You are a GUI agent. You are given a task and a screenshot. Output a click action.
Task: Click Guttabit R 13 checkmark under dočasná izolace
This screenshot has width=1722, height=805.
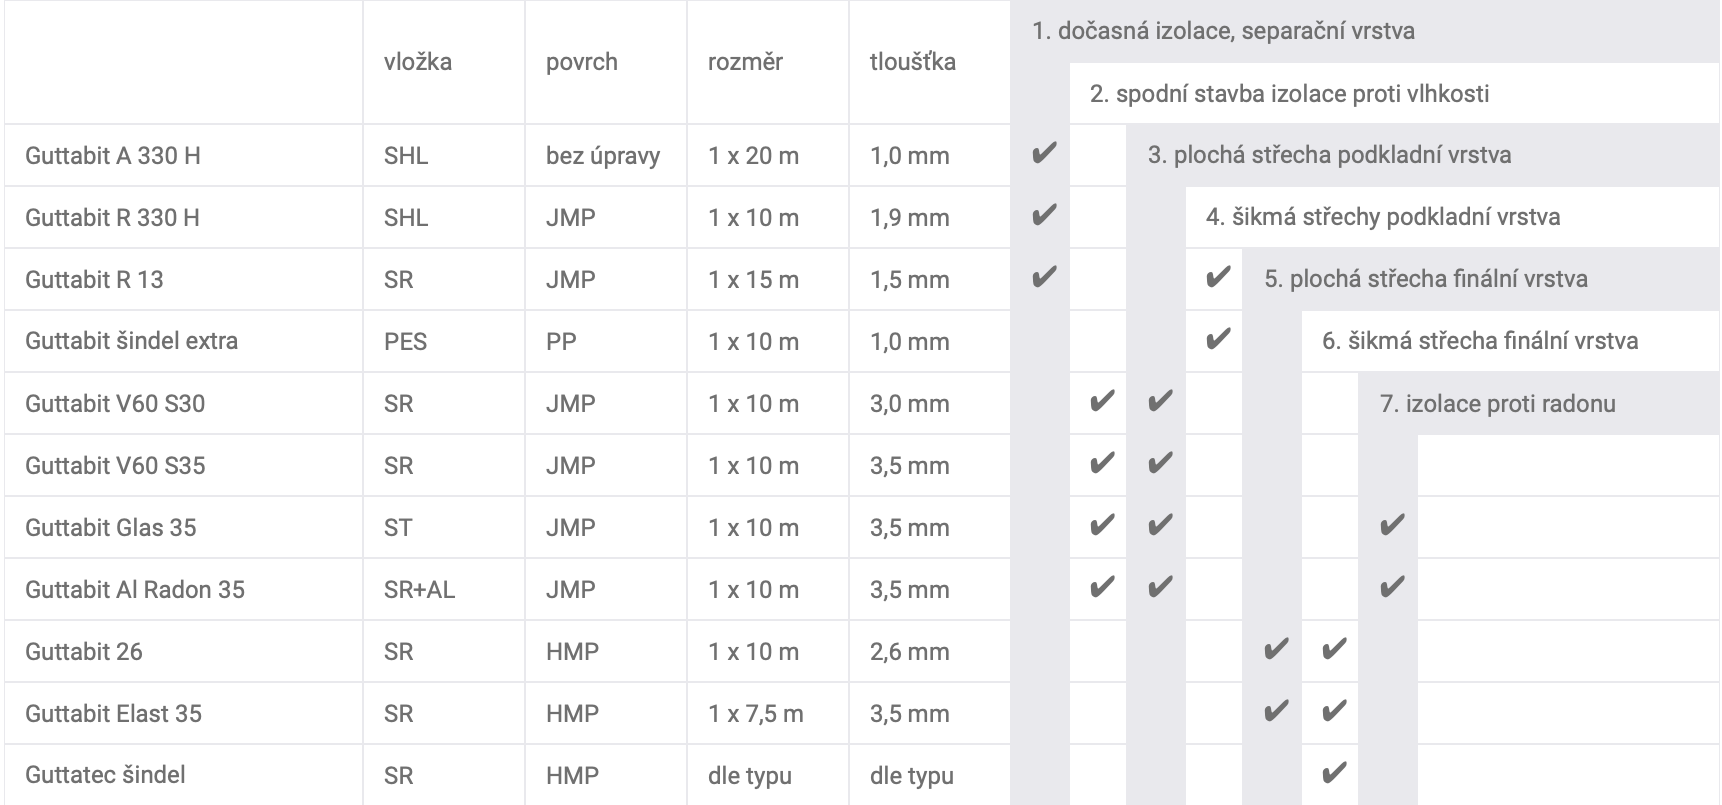point(1043,278)
